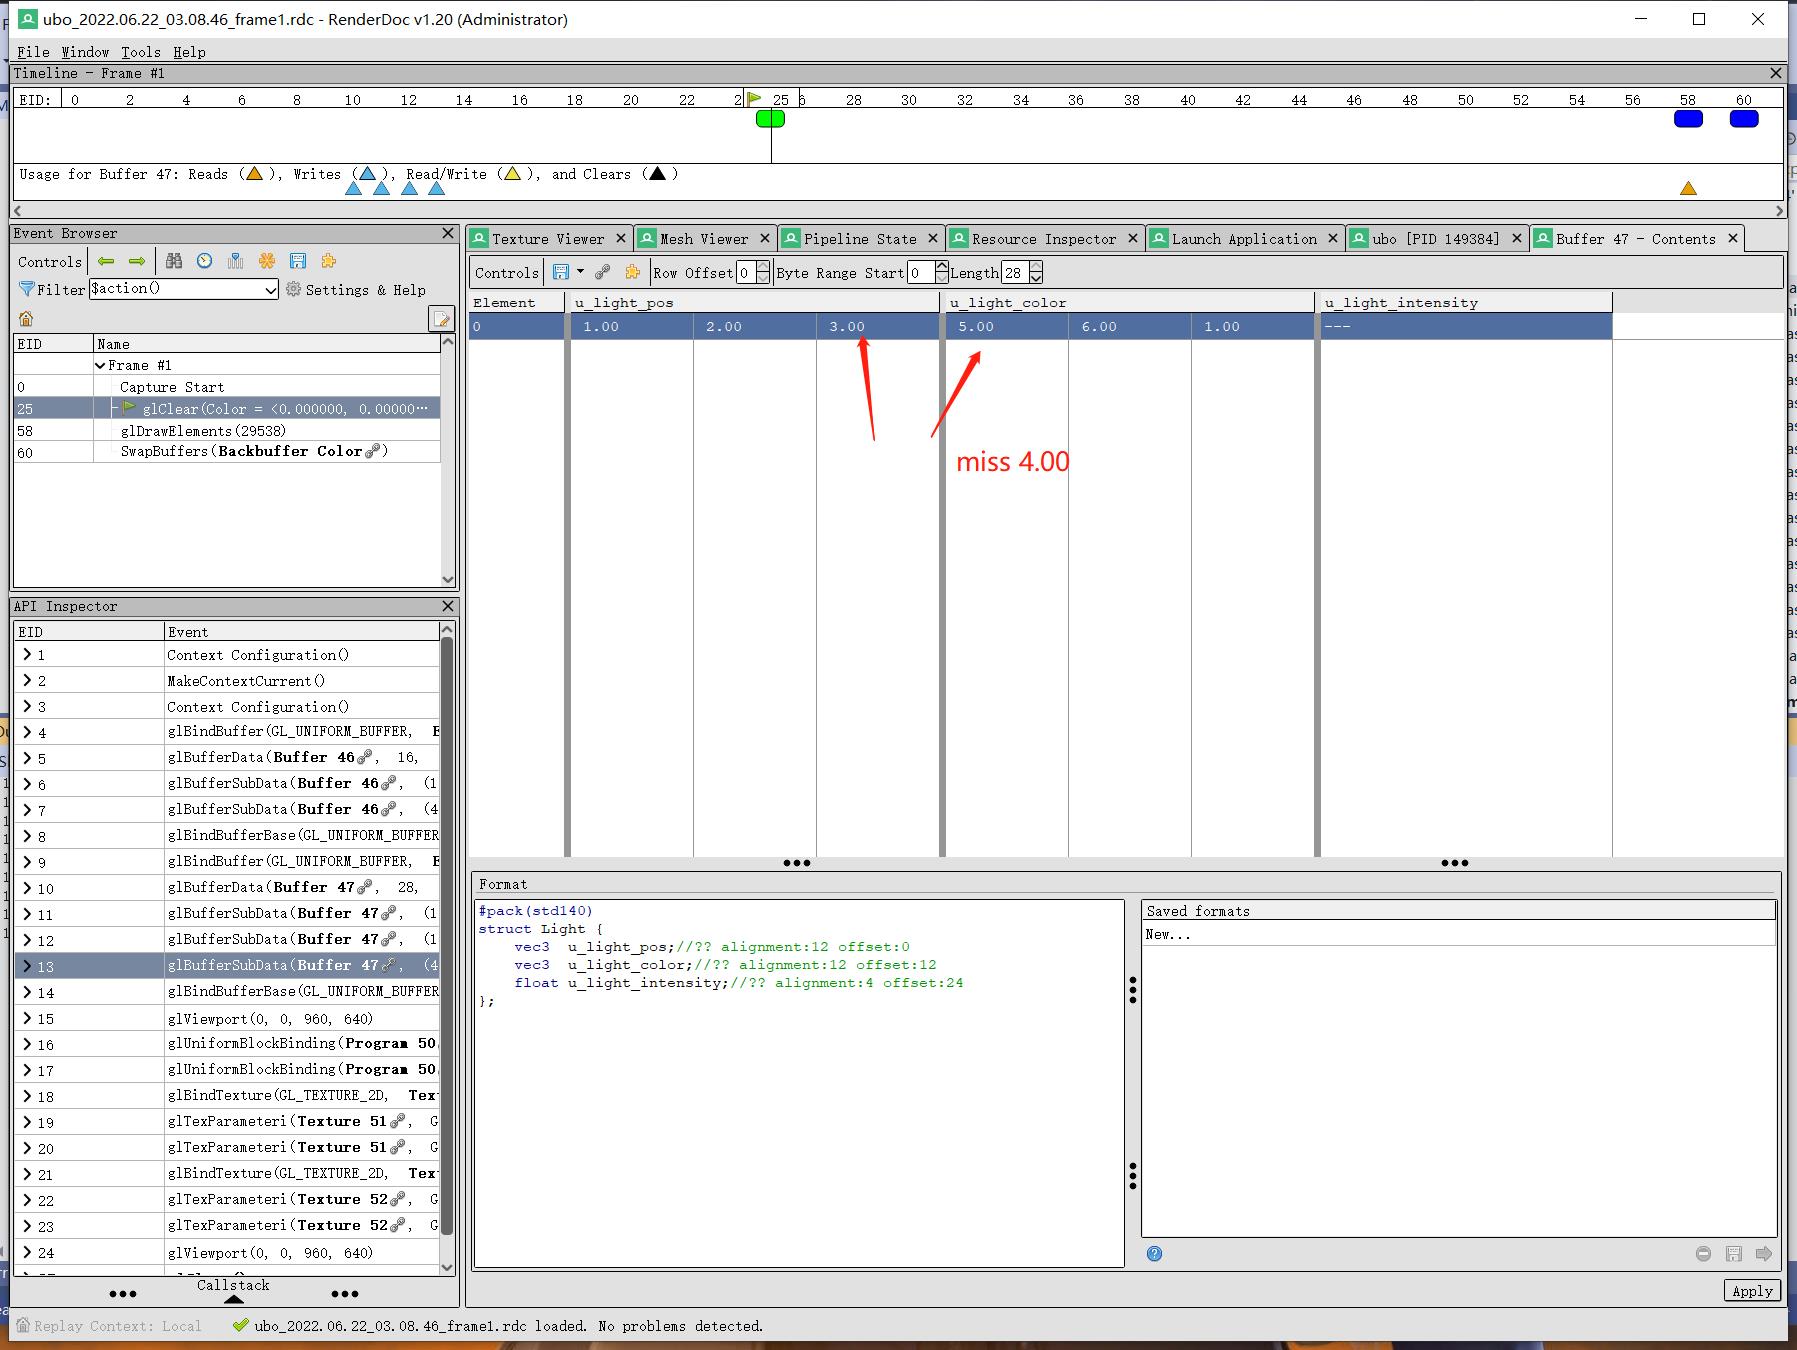1797x1350 pixels.
Task: Select the New... saved format entry
Action: [1458, 934]
